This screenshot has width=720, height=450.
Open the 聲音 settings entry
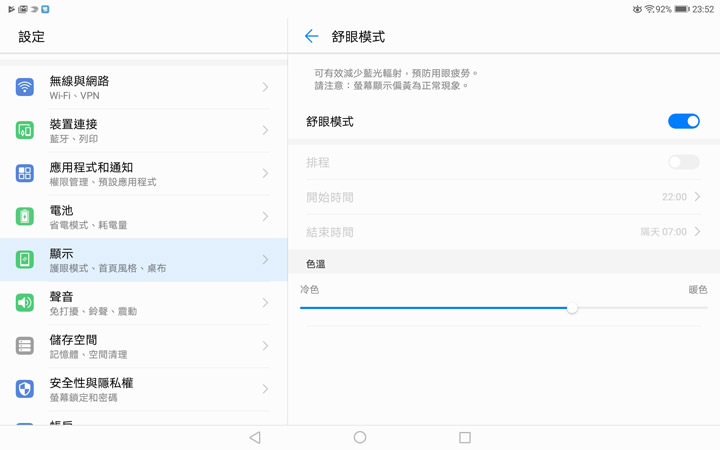tap(144, 303)
